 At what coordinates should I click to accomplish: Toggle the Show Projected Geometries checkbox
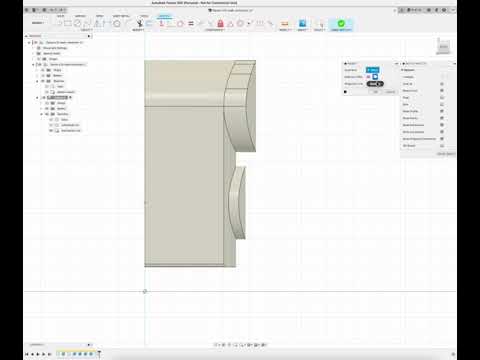pos(442,139)
